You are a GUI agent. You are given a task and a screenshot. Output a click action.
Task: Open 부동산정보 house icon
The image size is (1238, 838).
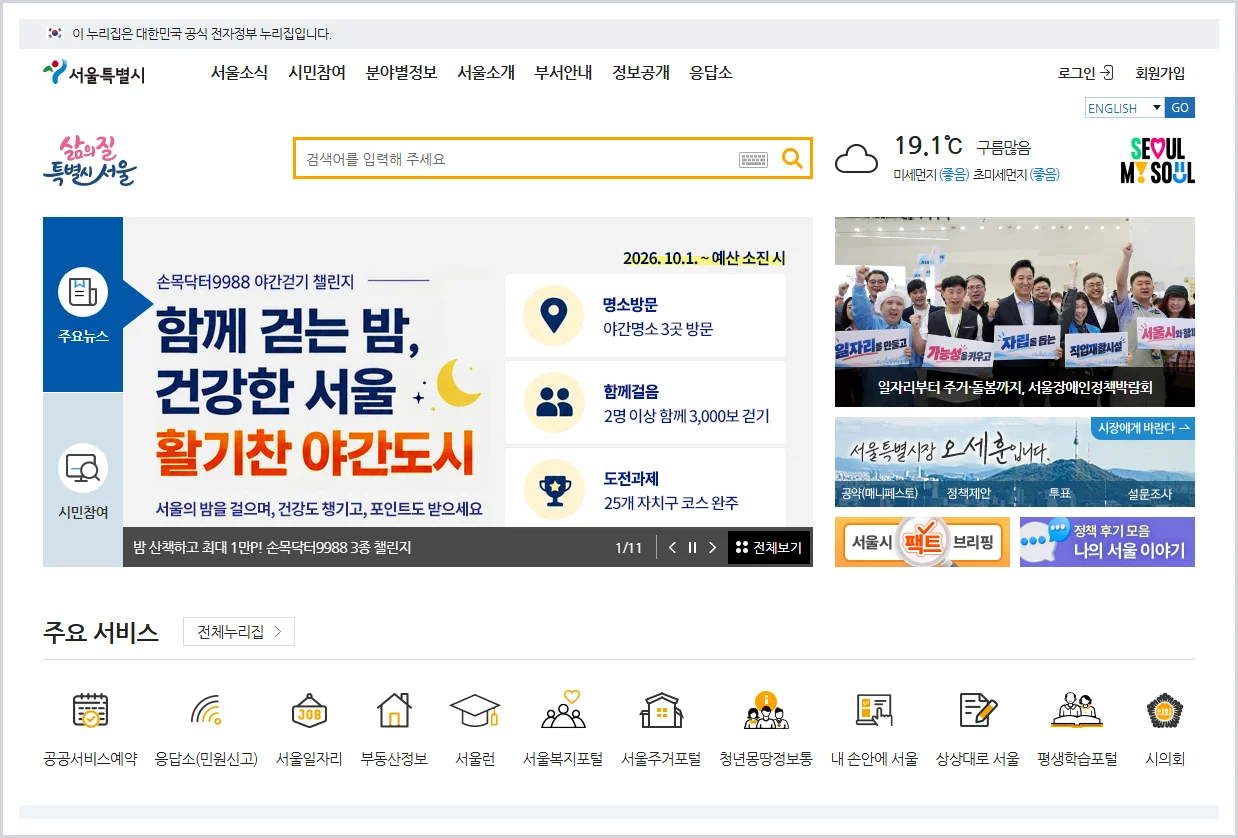(394, 710)
